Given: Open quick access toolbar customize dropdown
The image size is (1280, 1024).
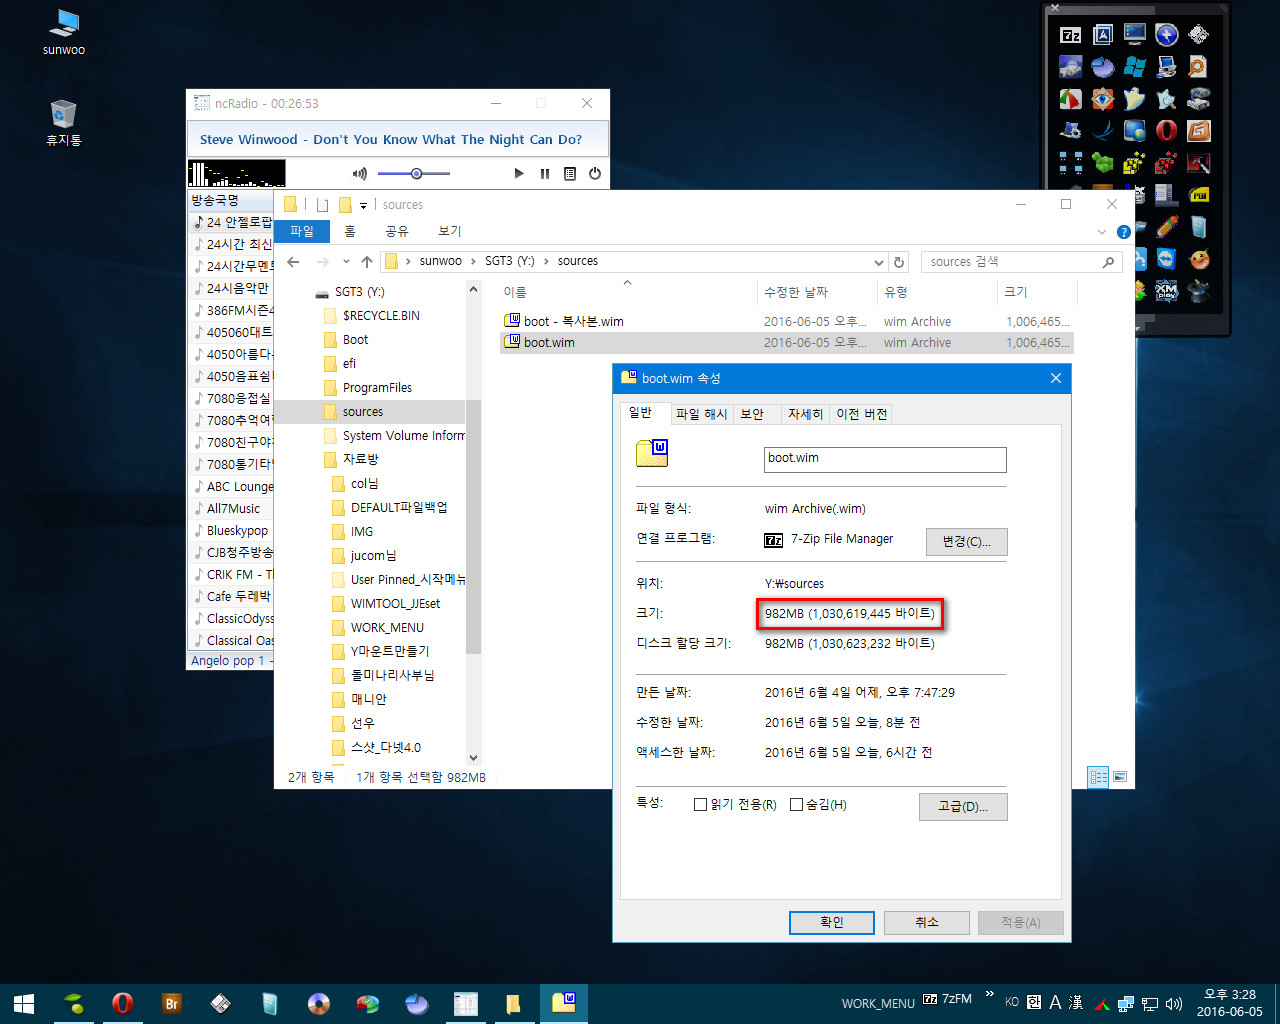Looking at the screenshot, I should [363, 205].
